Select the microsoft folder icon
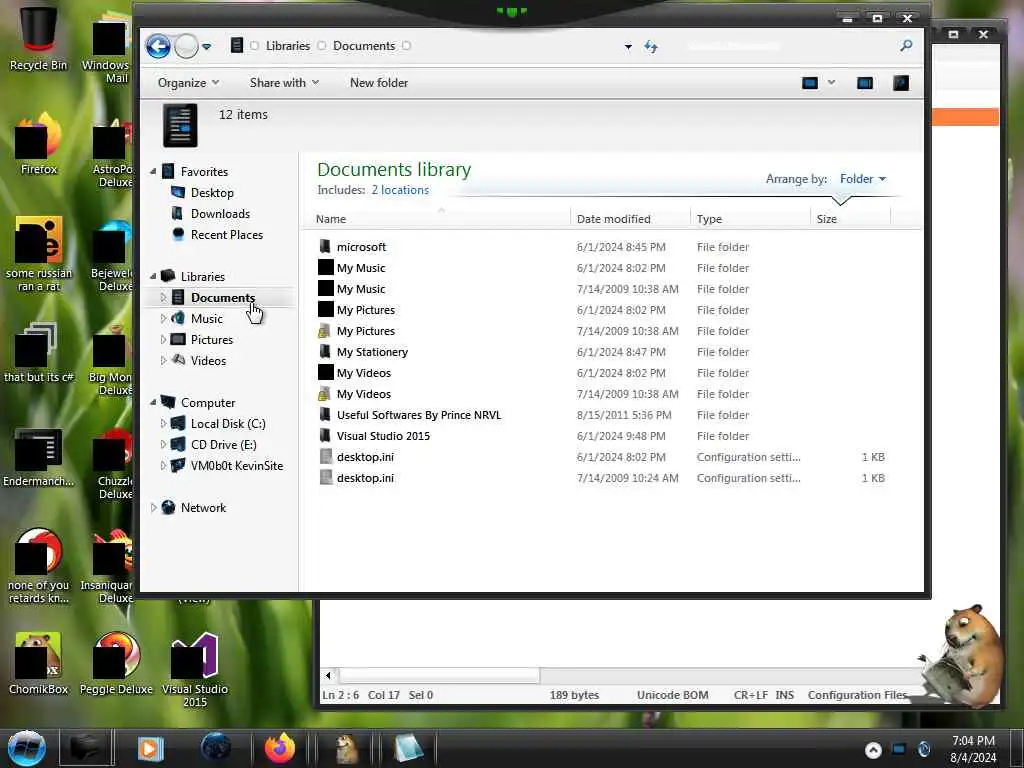Image resolution: width=1024 pixels, height=768 pixels. 325,247
